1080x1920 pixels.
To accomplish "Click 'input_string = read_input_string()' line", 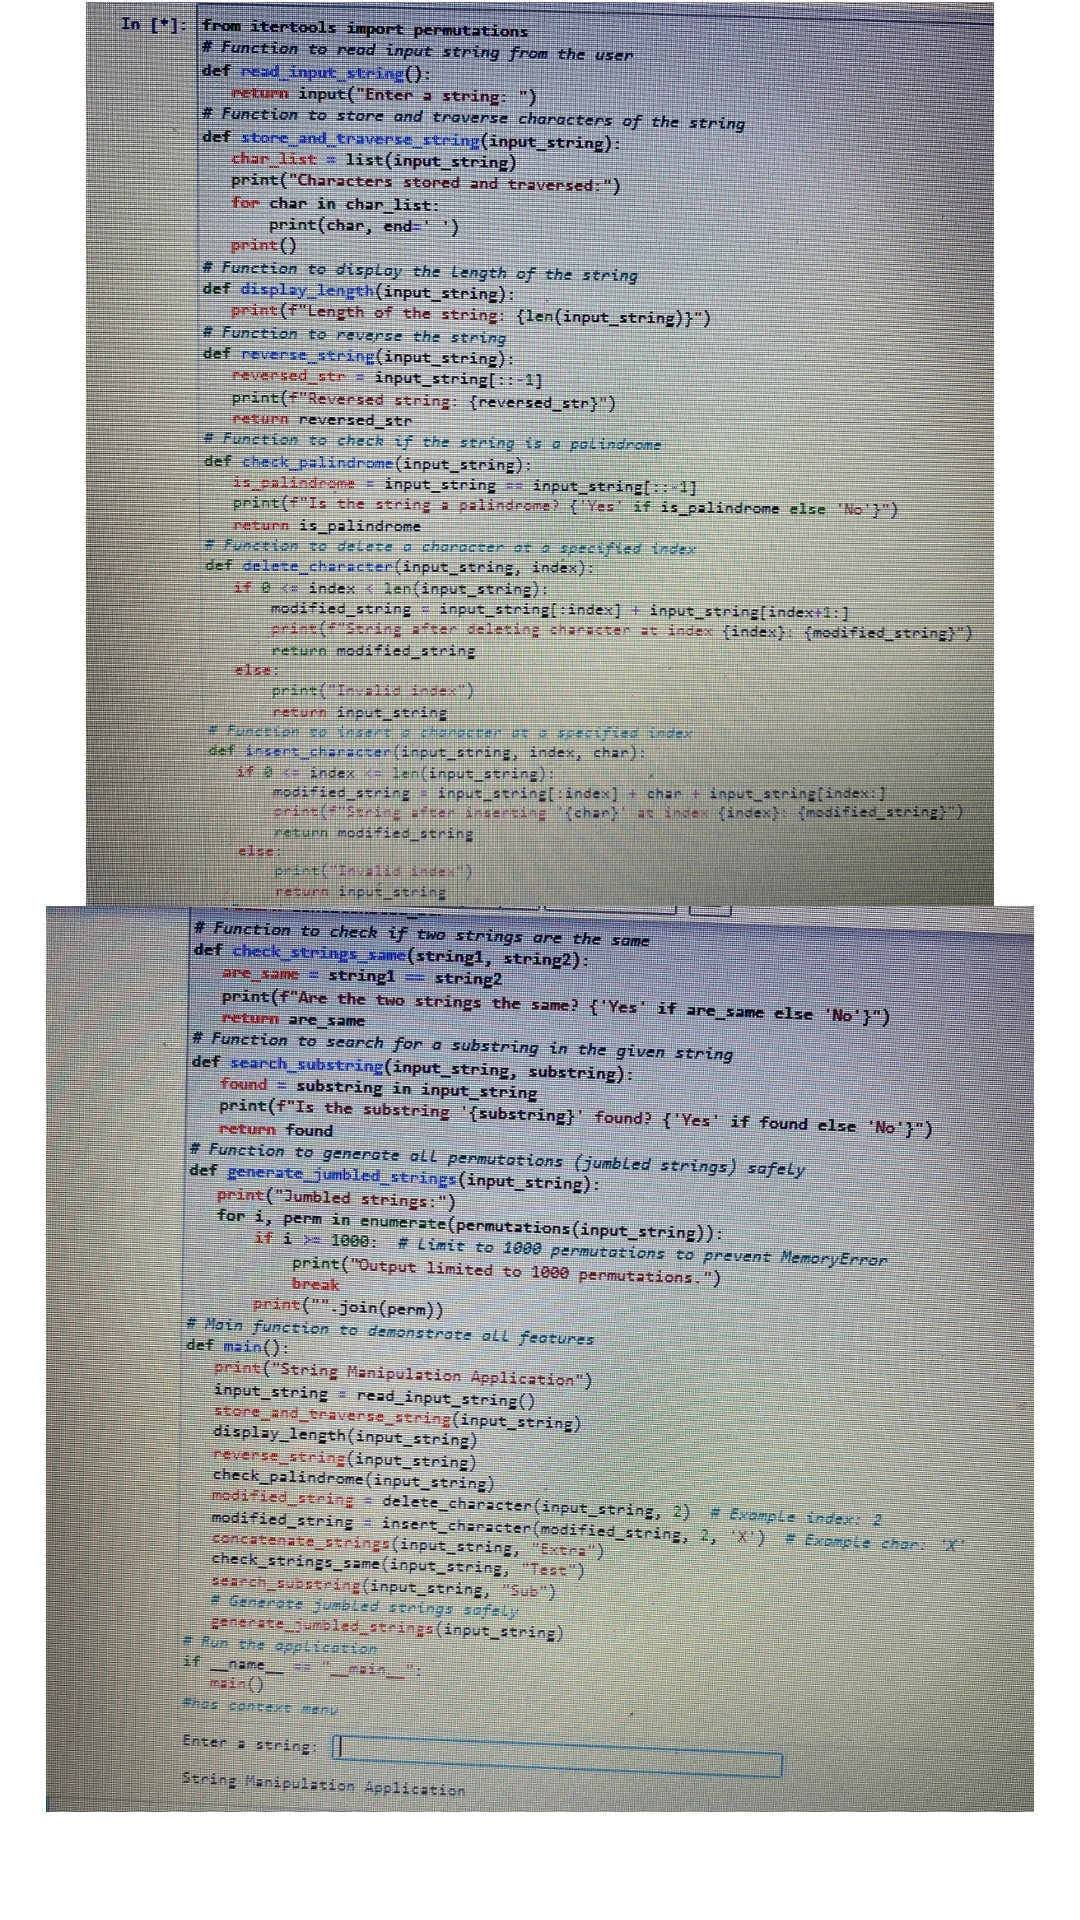I will (375, 1395).
